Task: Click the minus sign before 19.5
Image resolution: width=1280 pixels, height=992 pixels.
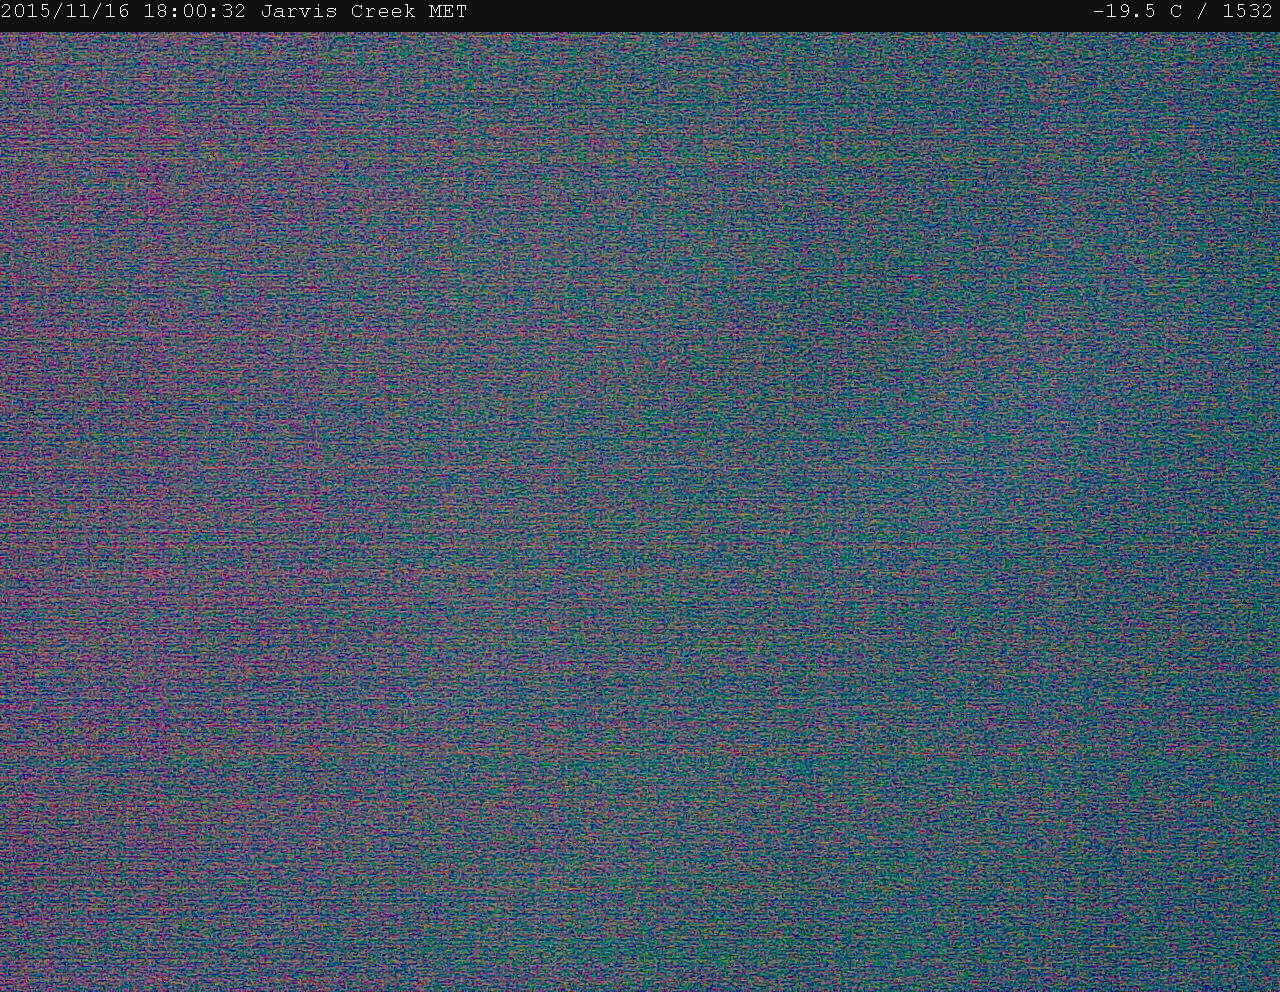Action: (1098, 12)
